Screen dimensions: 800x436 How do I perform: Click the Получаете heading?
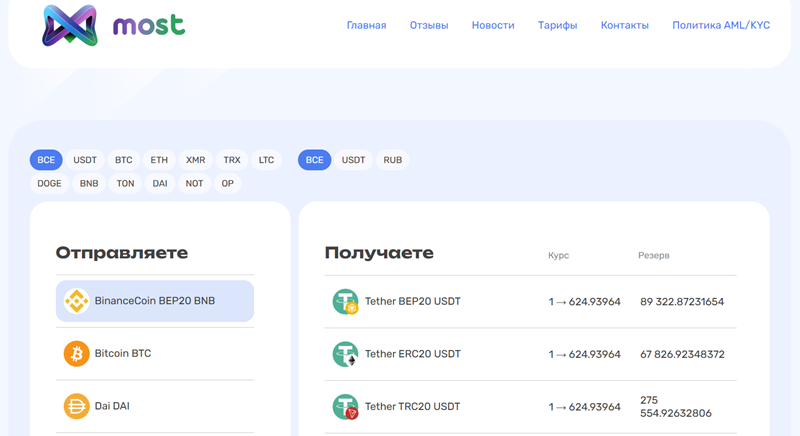(379, 253)
